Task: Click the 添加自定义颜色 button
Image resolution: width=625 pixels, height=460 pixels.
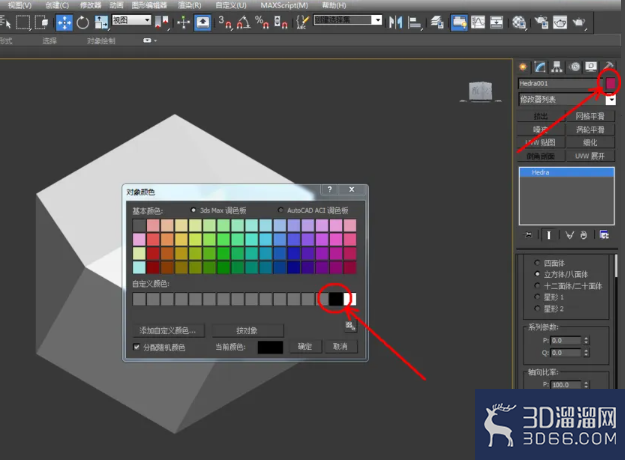Action: pos(168,330)
